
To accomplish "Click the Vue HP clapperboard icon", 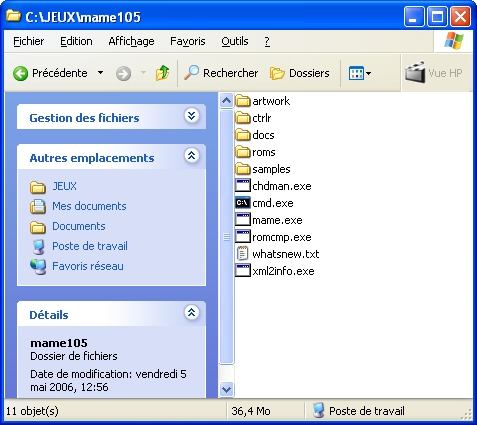I will [415, 72].
